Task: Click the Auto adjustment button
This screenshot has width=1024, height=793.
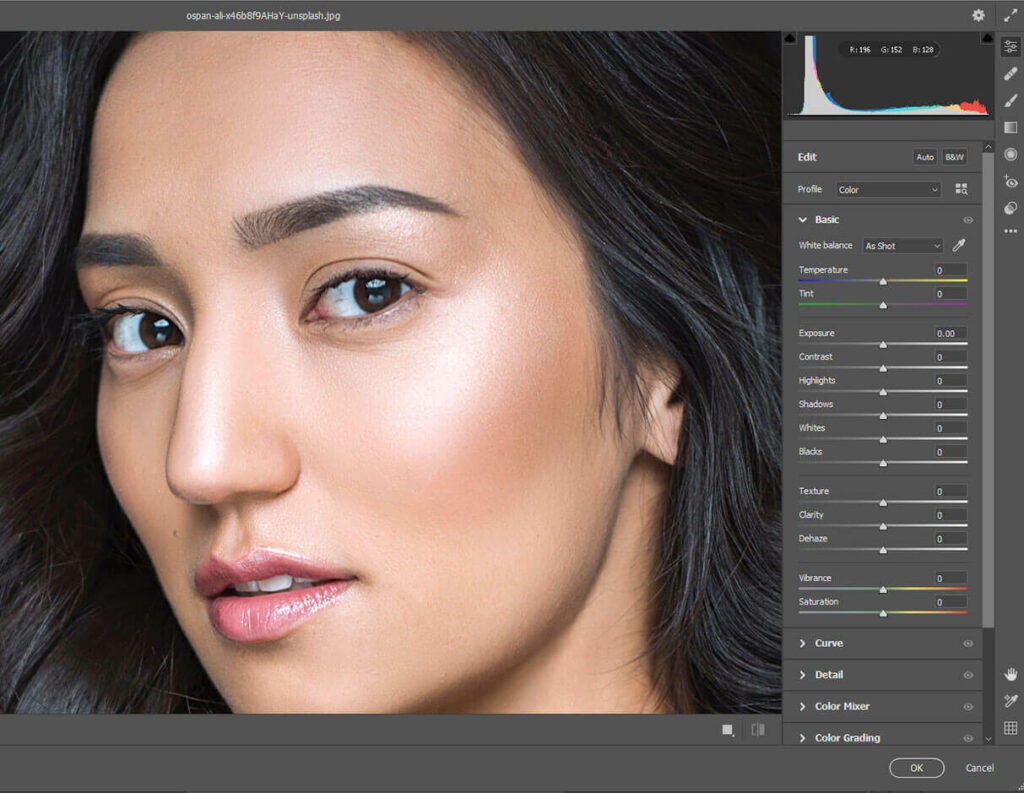Action: 925,157
